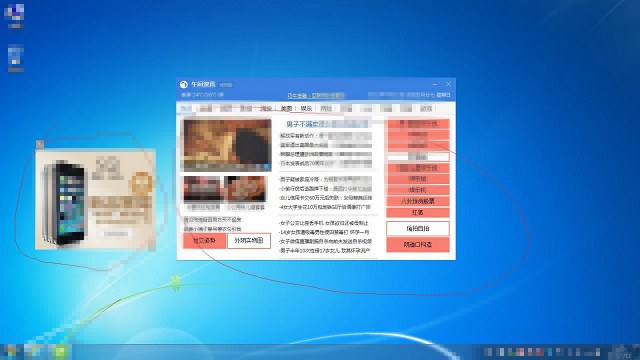Image resolution: width=640 pixels, height=360 pixels.
Task: Open the underlined link in blue header
Action: tap(316, 96)
